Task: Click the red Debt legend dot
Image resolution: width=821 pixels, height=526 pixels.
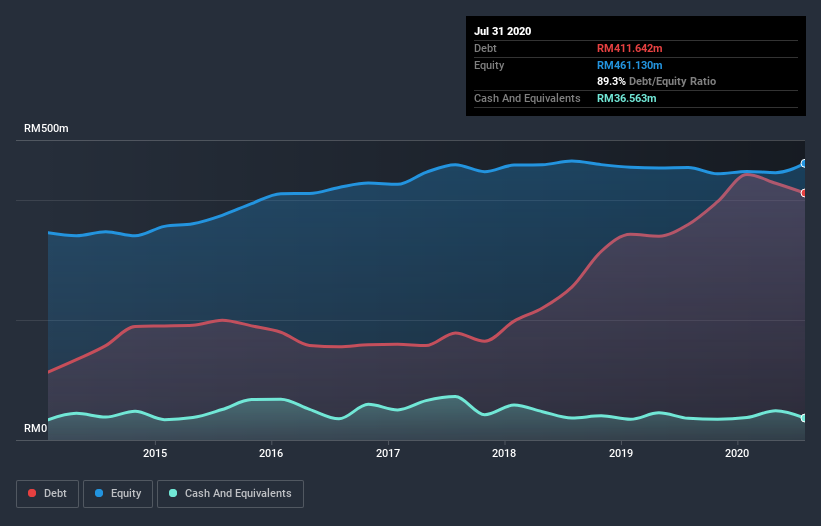Action: point(32,493)
